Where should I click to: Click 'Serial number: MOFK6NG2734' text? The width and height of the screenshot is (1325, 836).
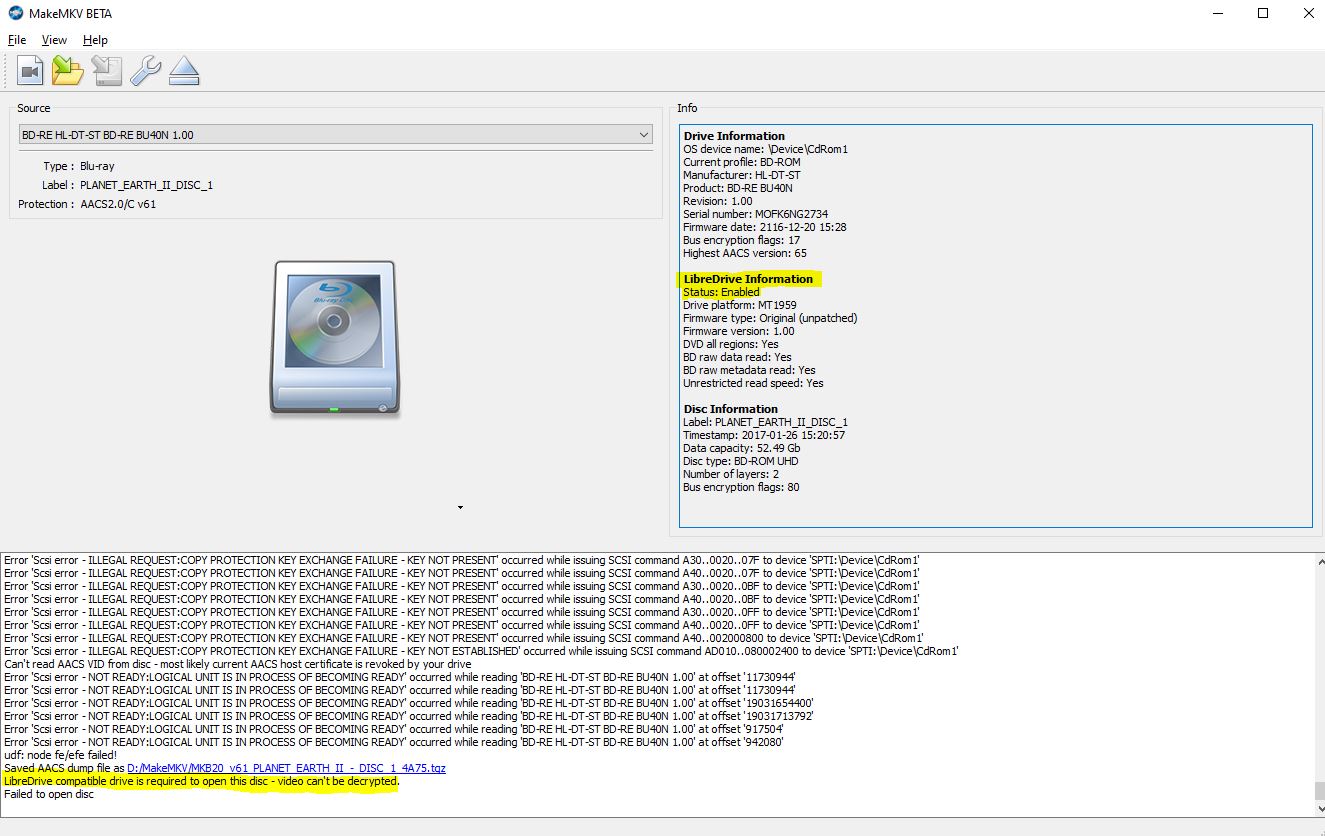pyautogui.click(x=755, y=214)
